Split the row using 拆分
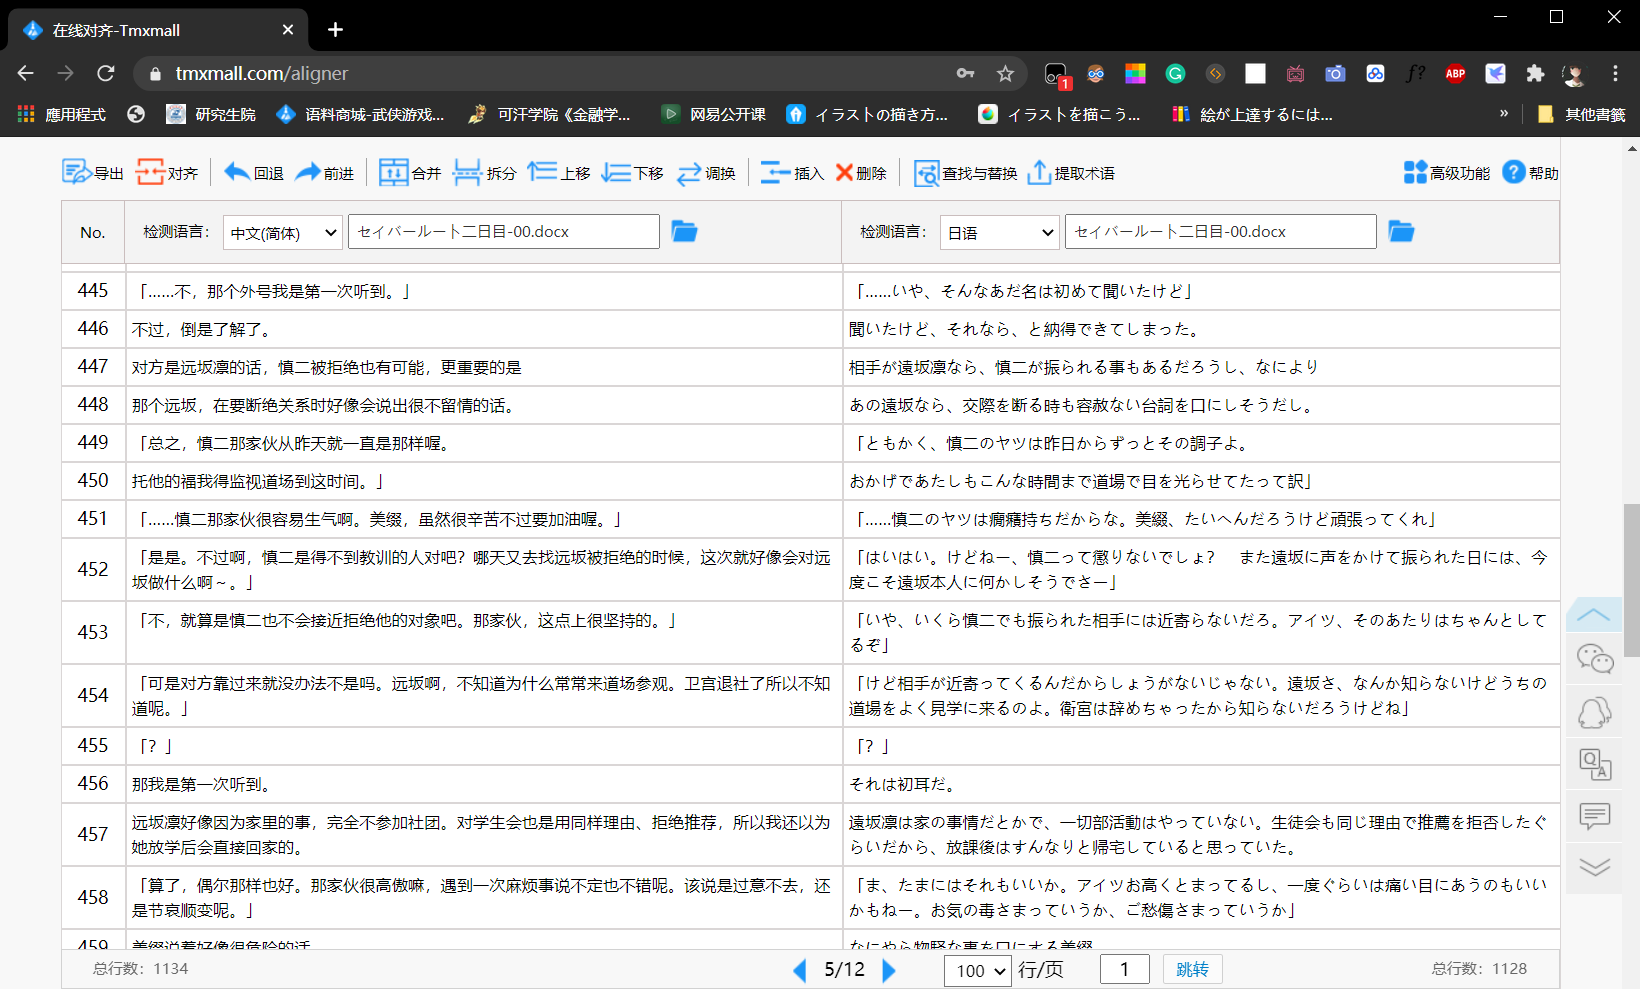This screenshot has height=989, width=1640. [484, 173]
